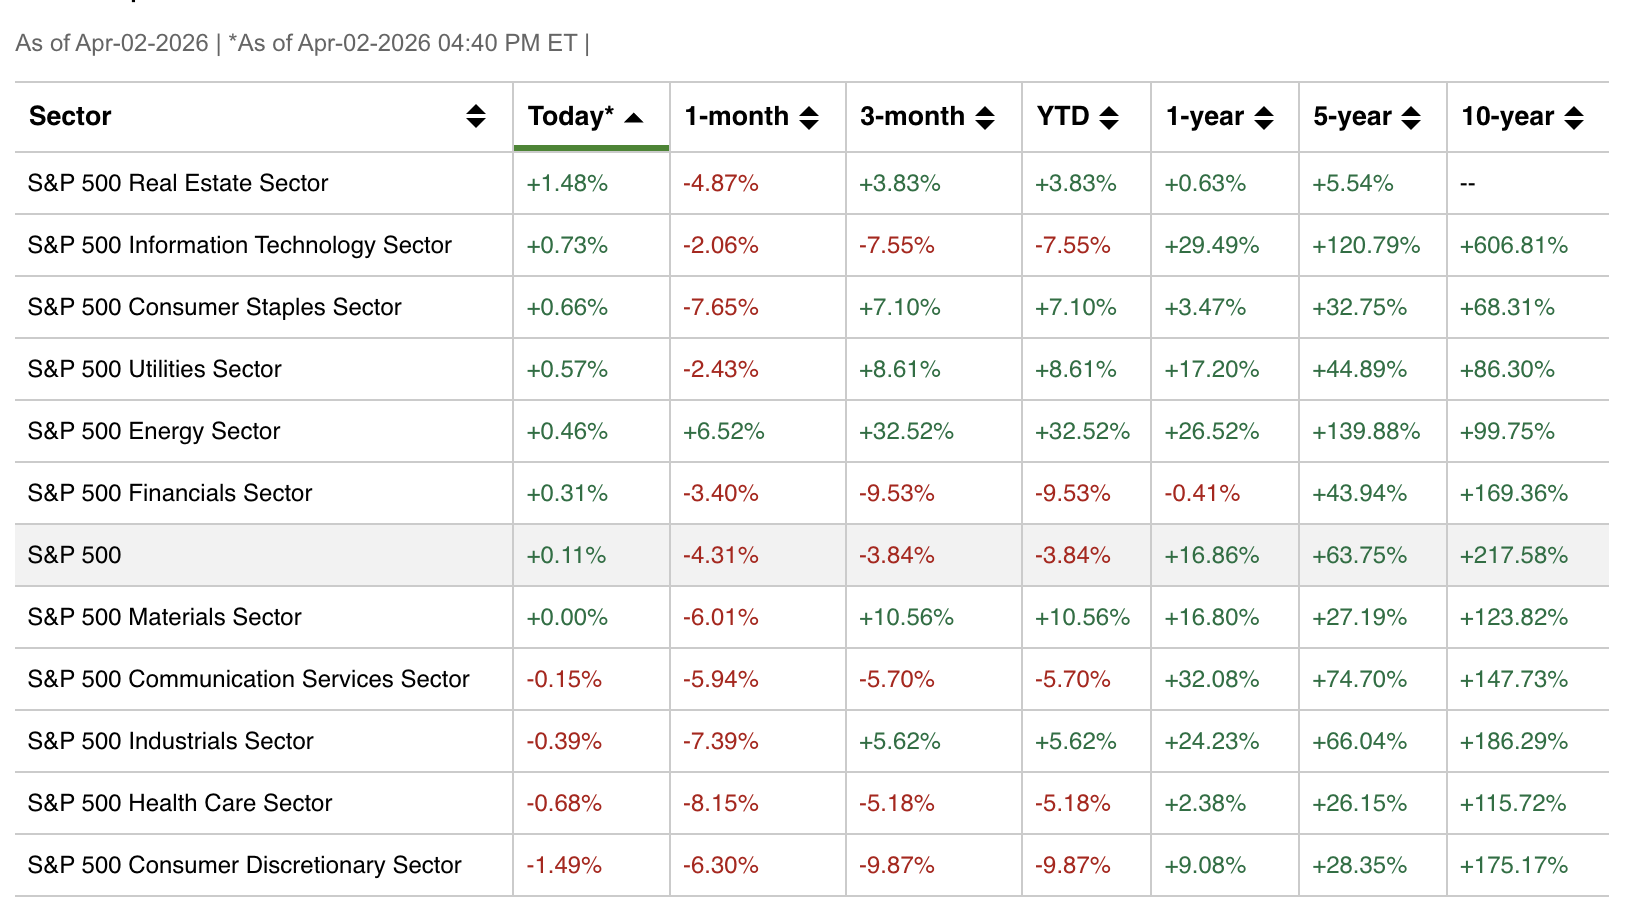Sort the table by 1-month performance
The height and width of the screenshot is (916, 1636).
click(x=809, y=116)
